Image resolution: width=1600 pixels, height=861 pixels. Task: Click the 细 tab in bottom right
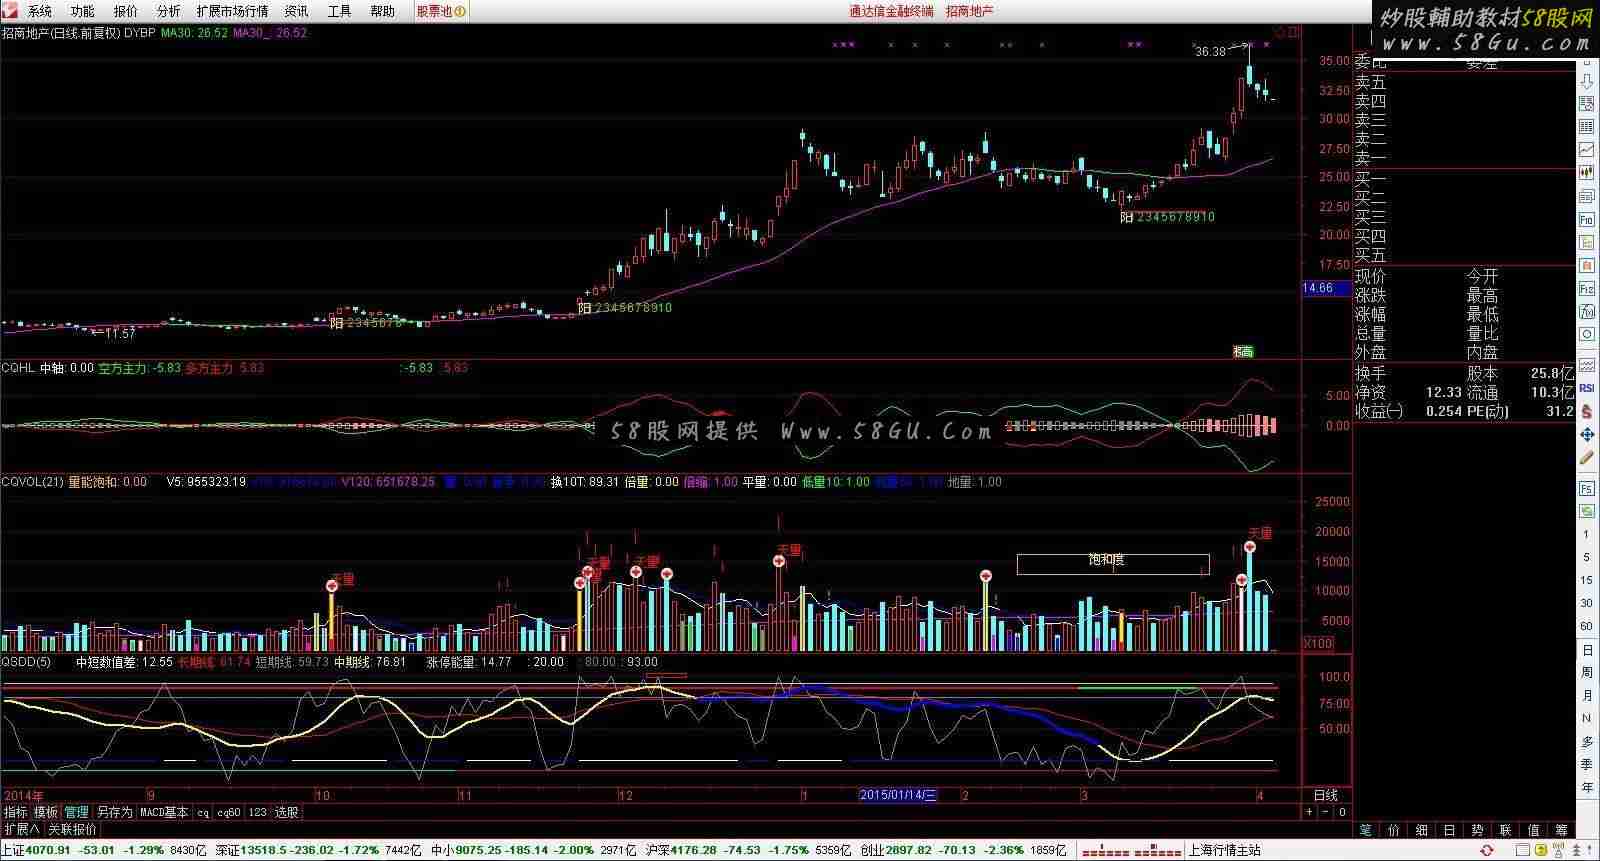point(1422,830)
